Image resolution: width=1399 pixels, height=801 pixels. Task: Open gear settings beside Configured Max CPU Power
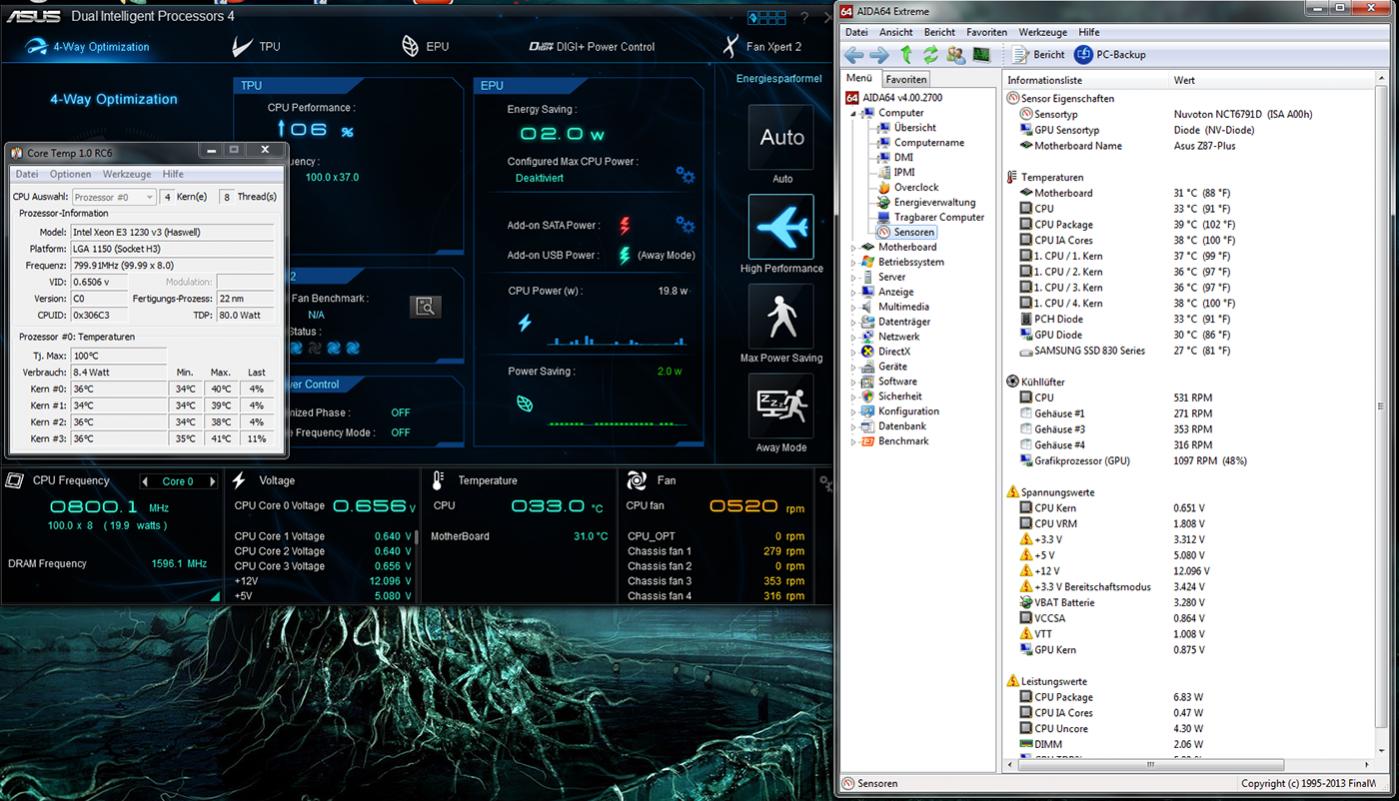(685, 175)
